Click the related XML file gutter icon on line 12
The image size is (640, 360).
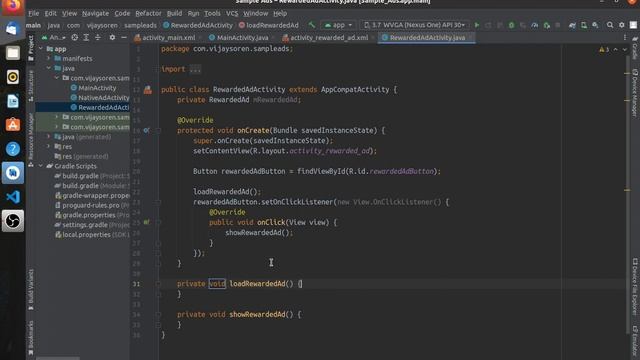click(x=148, y=90)
